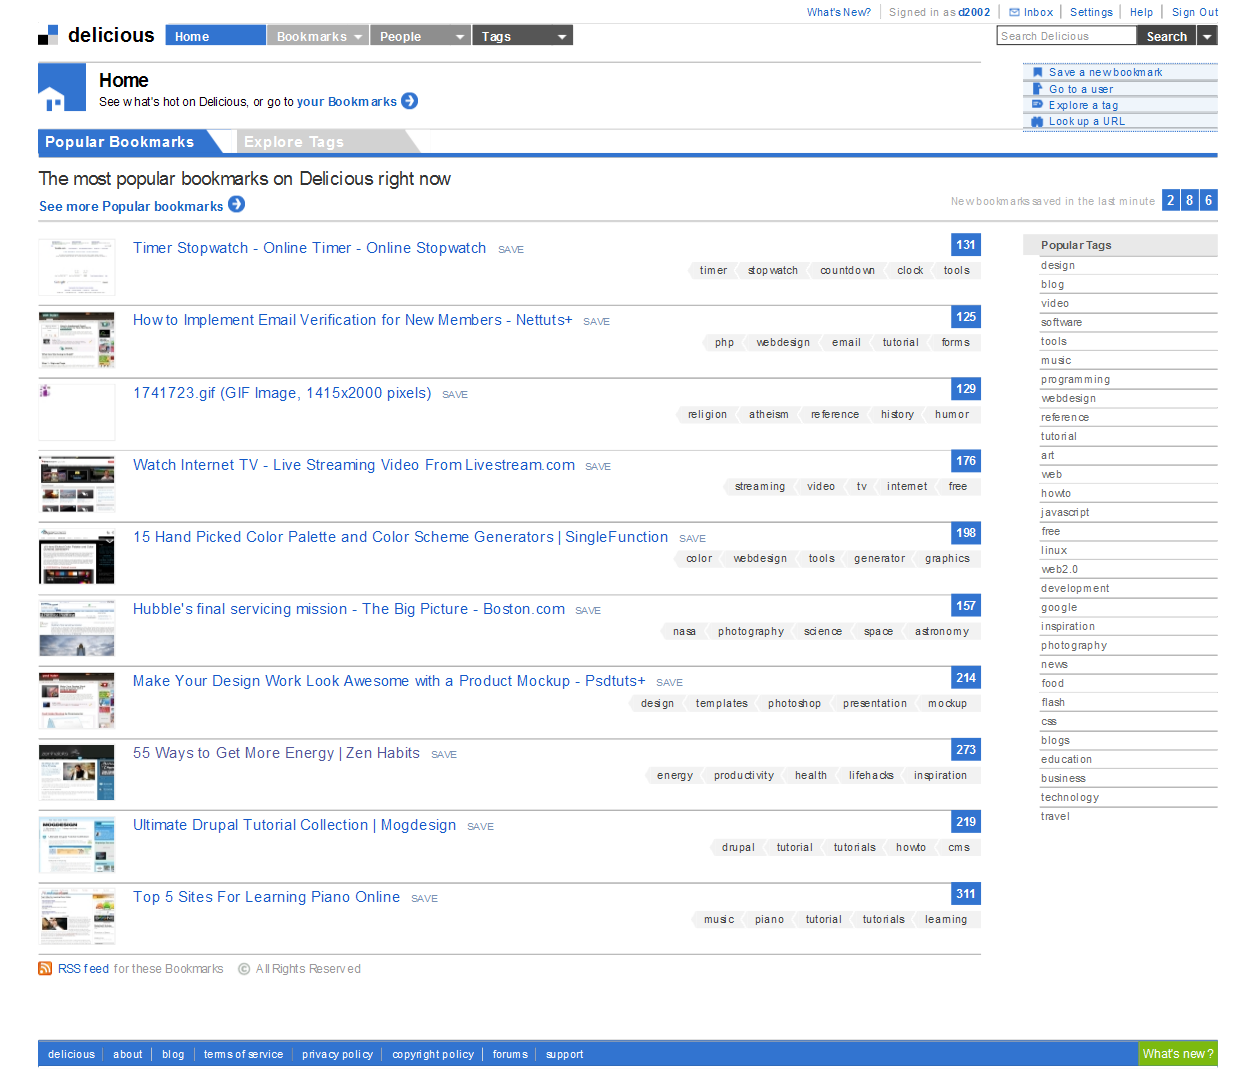Click the Go to a user icon
This screenshot has width=1252, height=1085.
(x=1038, y=89)
